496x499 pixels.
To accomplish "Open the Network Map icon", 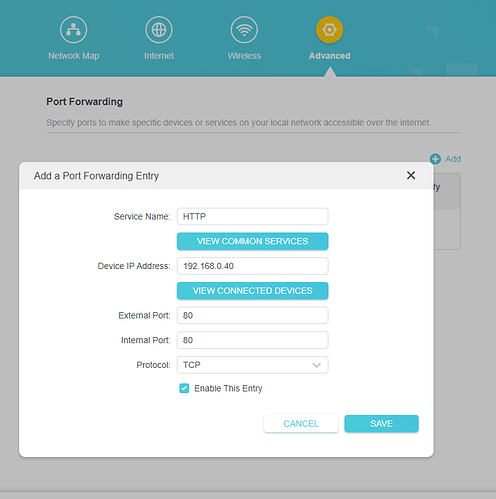I will (73, 30).
